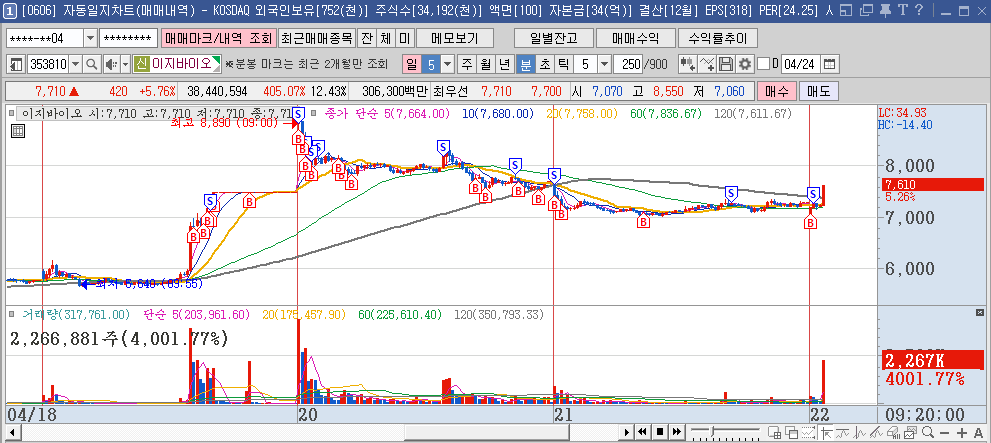Toggle the 체 filter button
The height and width of the screenshot is (443, 991).
(386, 38)
